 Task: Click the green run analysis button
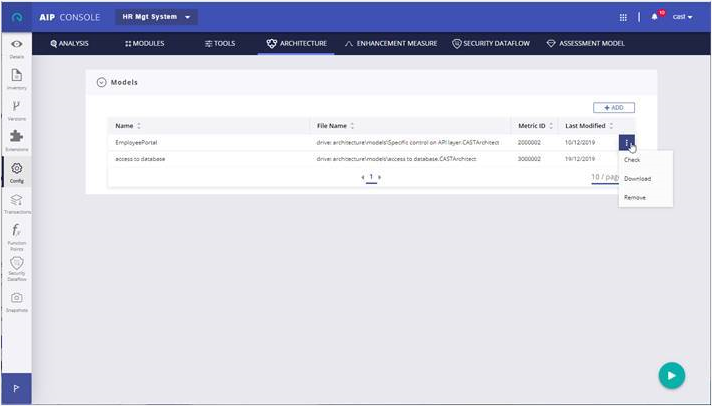[671, 375]
